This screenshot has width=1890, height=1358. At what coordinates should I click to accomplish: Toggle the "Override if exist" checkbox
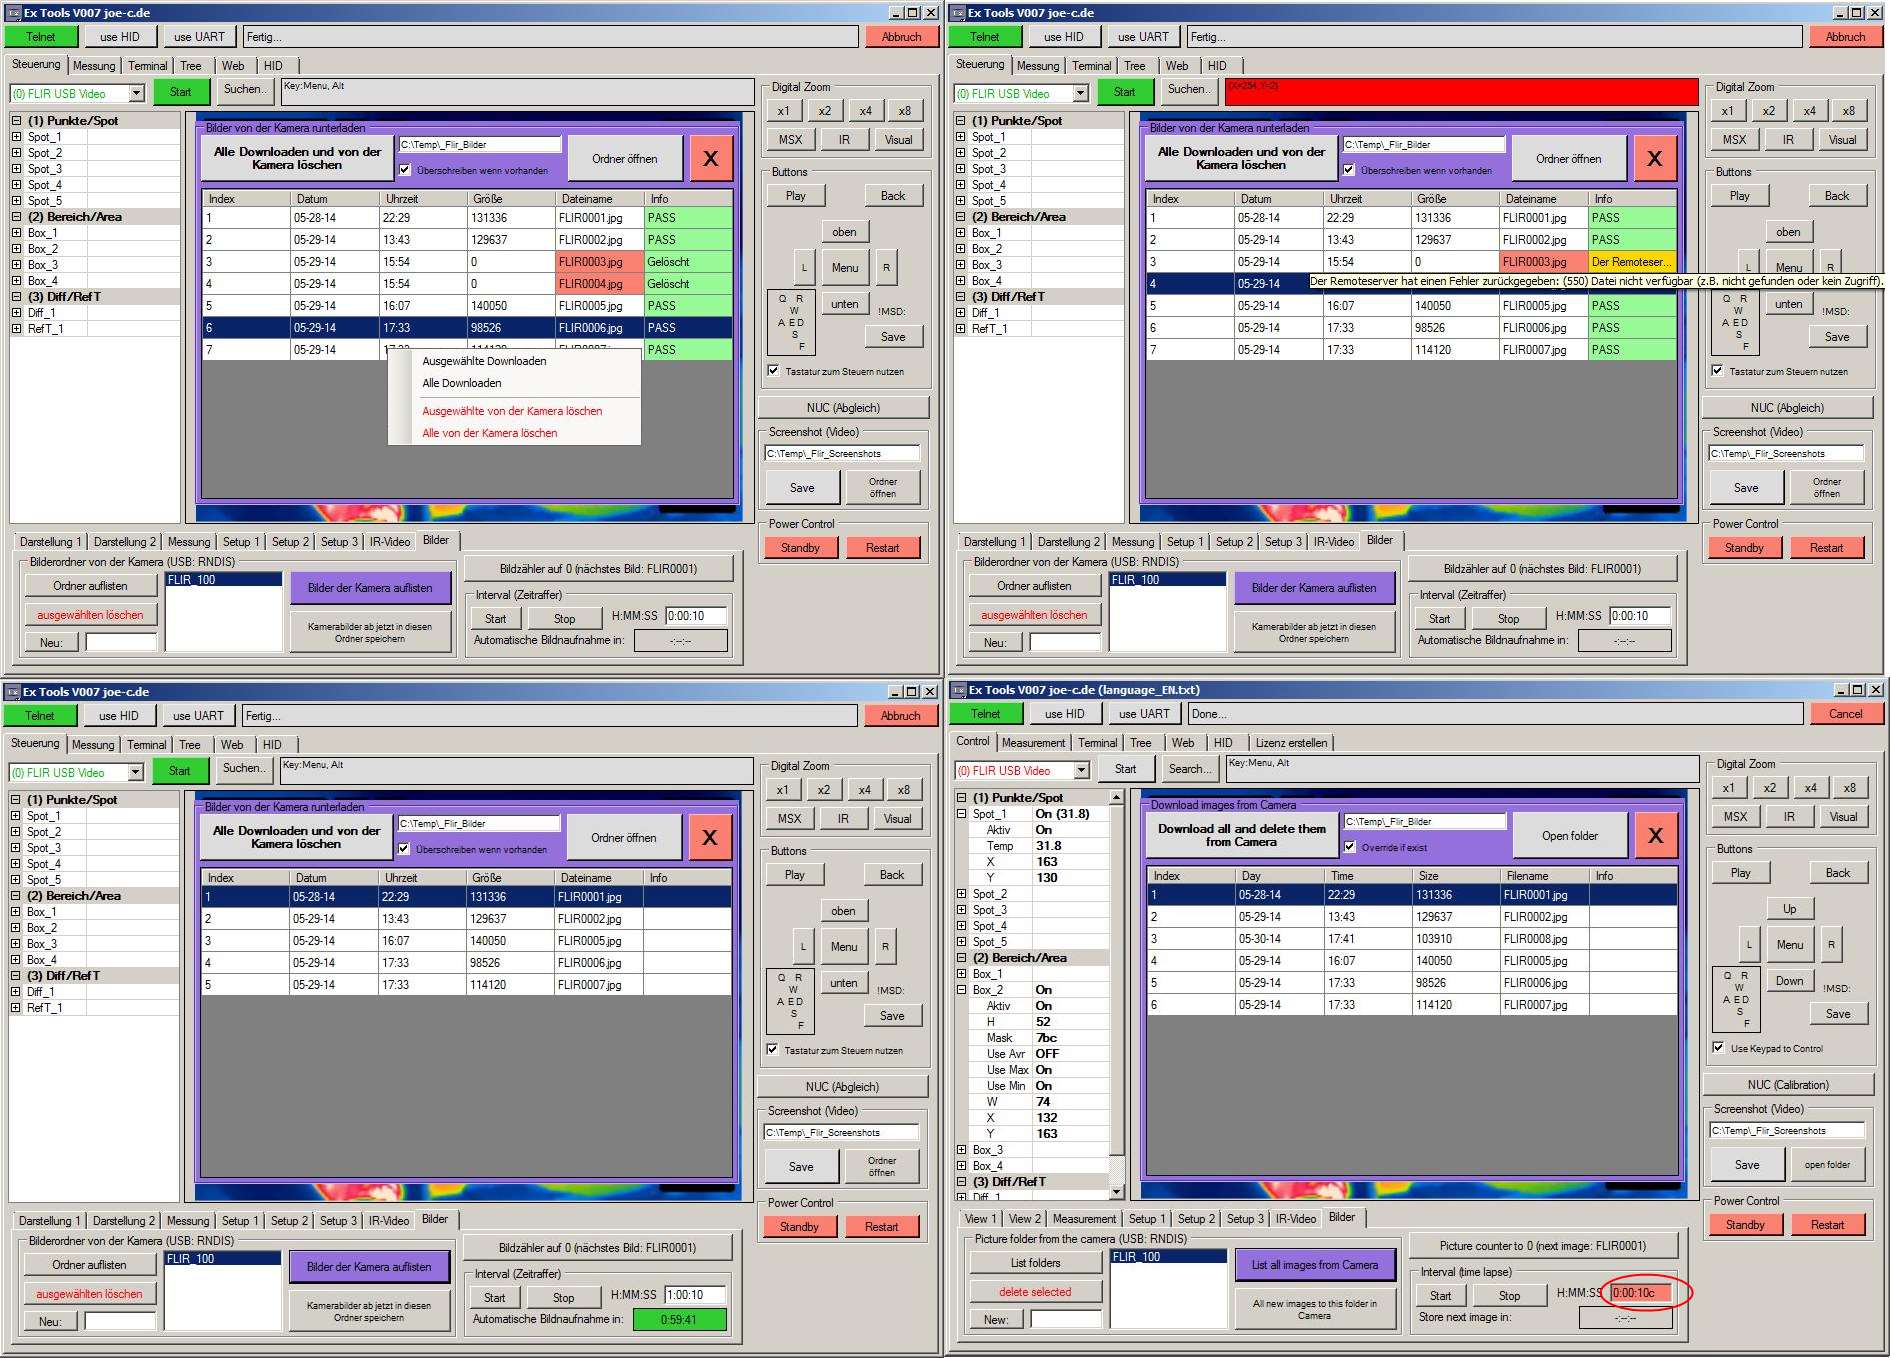tap(1350, 847)
